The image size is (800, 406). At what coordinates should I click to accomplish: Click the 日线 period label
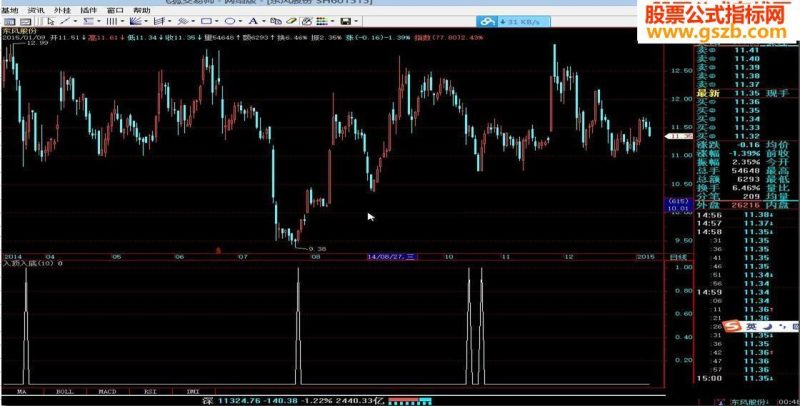click(x=673, y=257)
